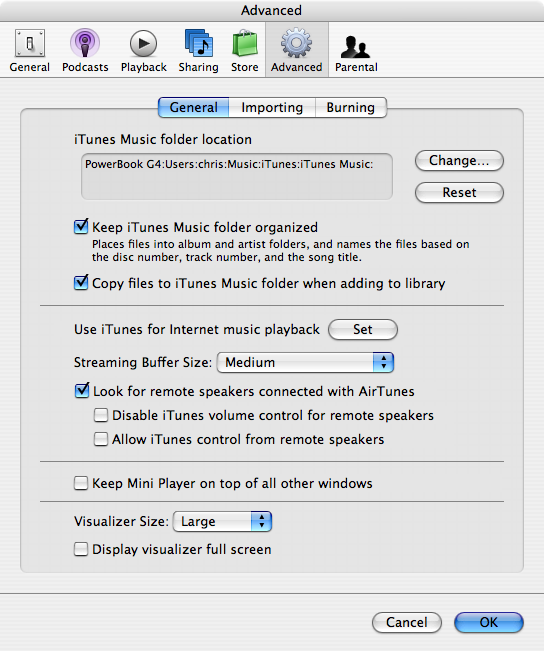
Task: Uncheck Keep iTunes Music folder organized
Action: tap(81, 227)
